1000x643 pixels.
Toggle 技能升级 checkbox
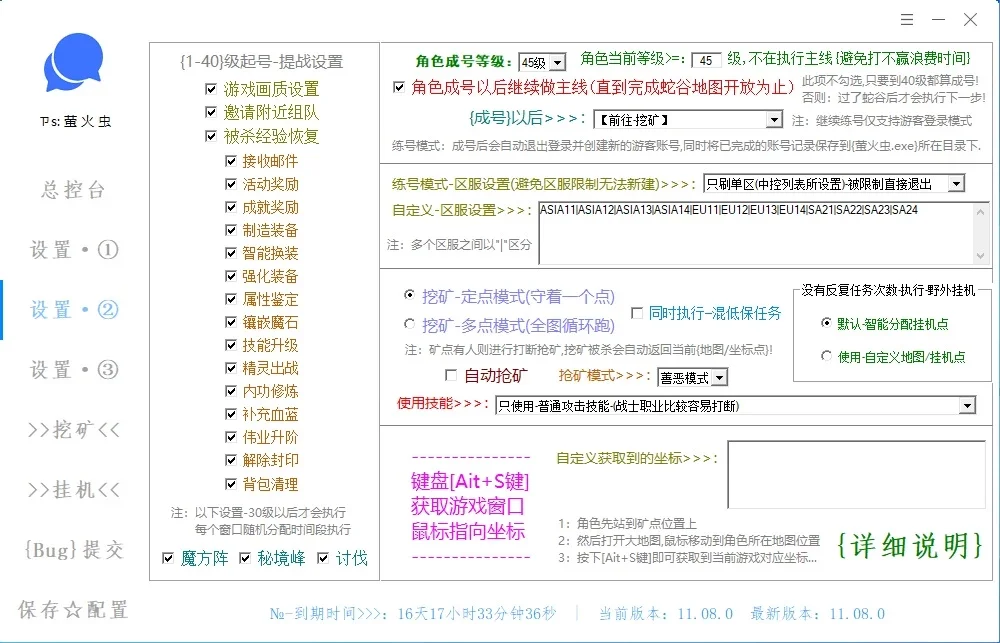tap(231, 344)
